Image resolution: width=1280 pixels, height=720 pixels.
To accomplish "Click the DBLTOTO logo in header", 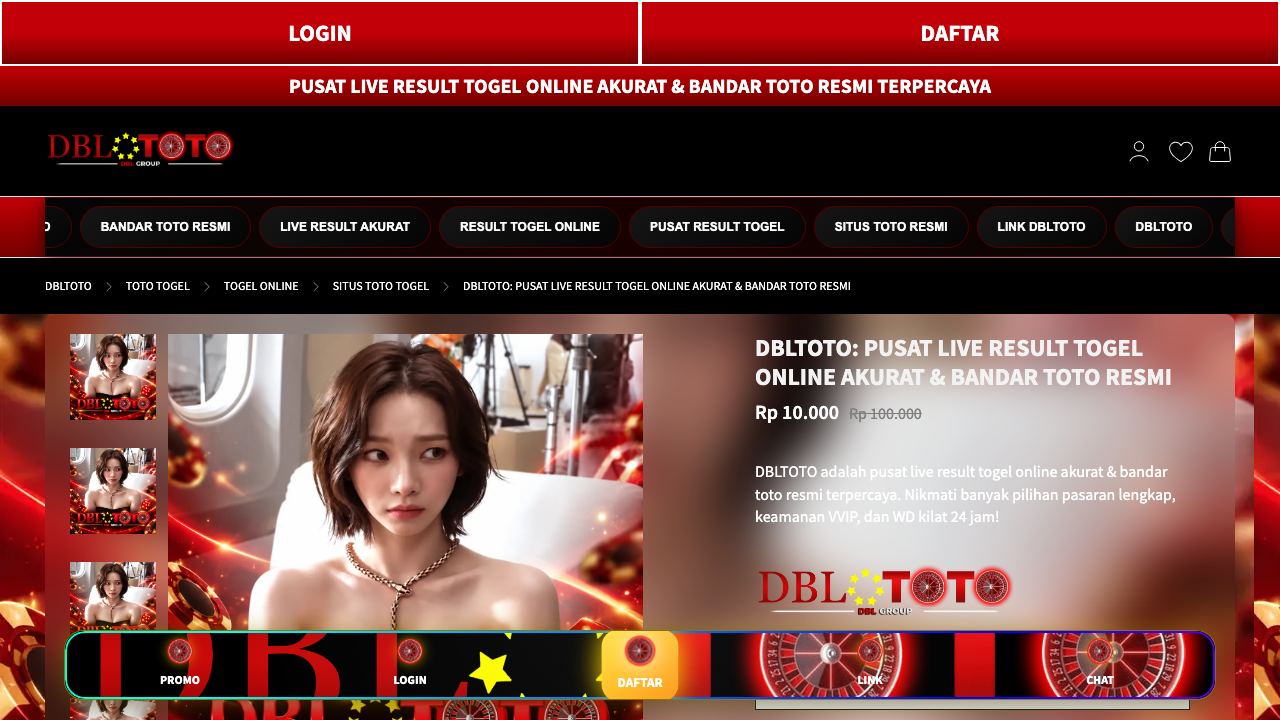I will pyautogui.click(x=140, y=149).
